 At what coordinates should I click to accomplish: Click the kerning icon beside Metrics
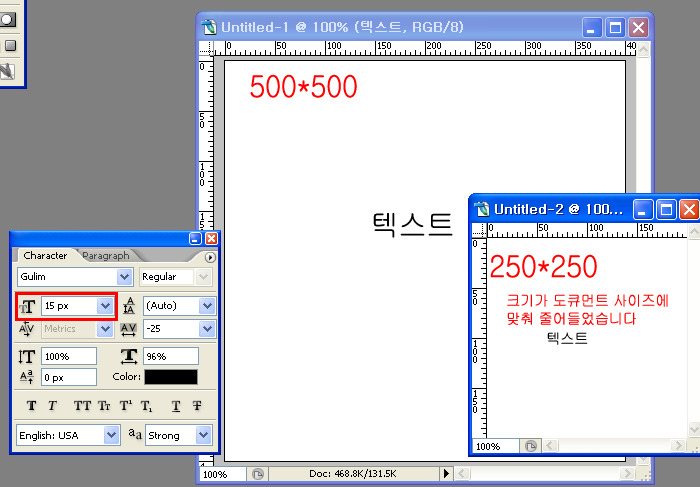tap(26, 329)
